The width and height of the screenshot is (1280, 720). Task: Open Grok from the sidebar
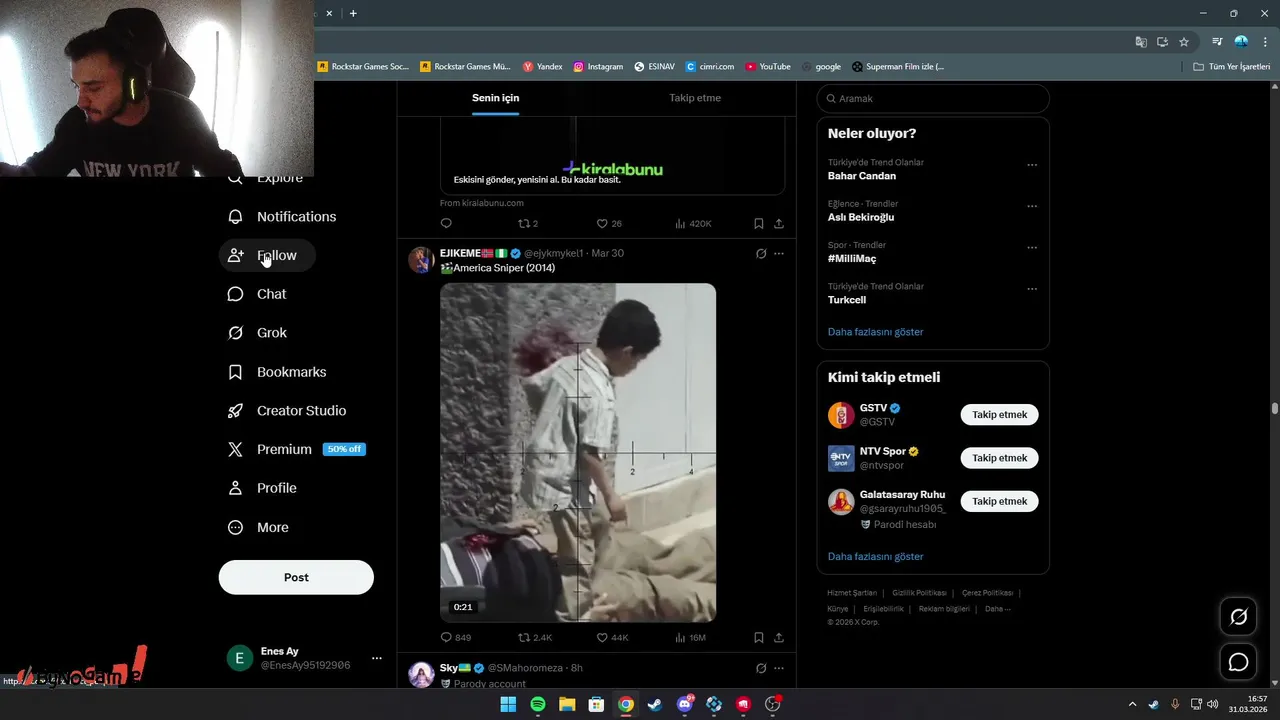coord(258,333)
